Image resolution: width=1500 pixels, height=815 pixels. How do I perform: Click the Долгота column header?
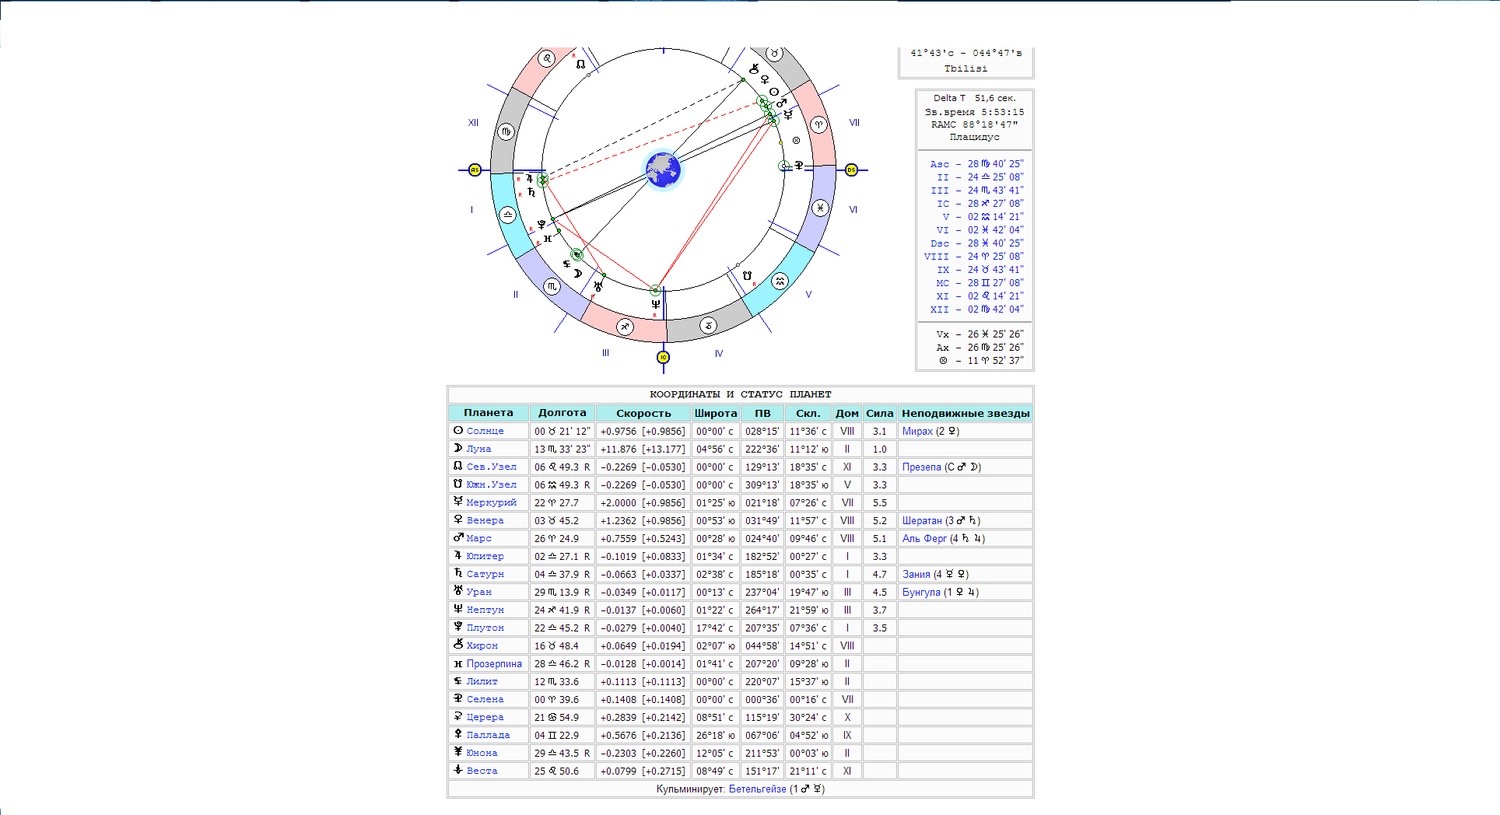(x=562, y=413)
